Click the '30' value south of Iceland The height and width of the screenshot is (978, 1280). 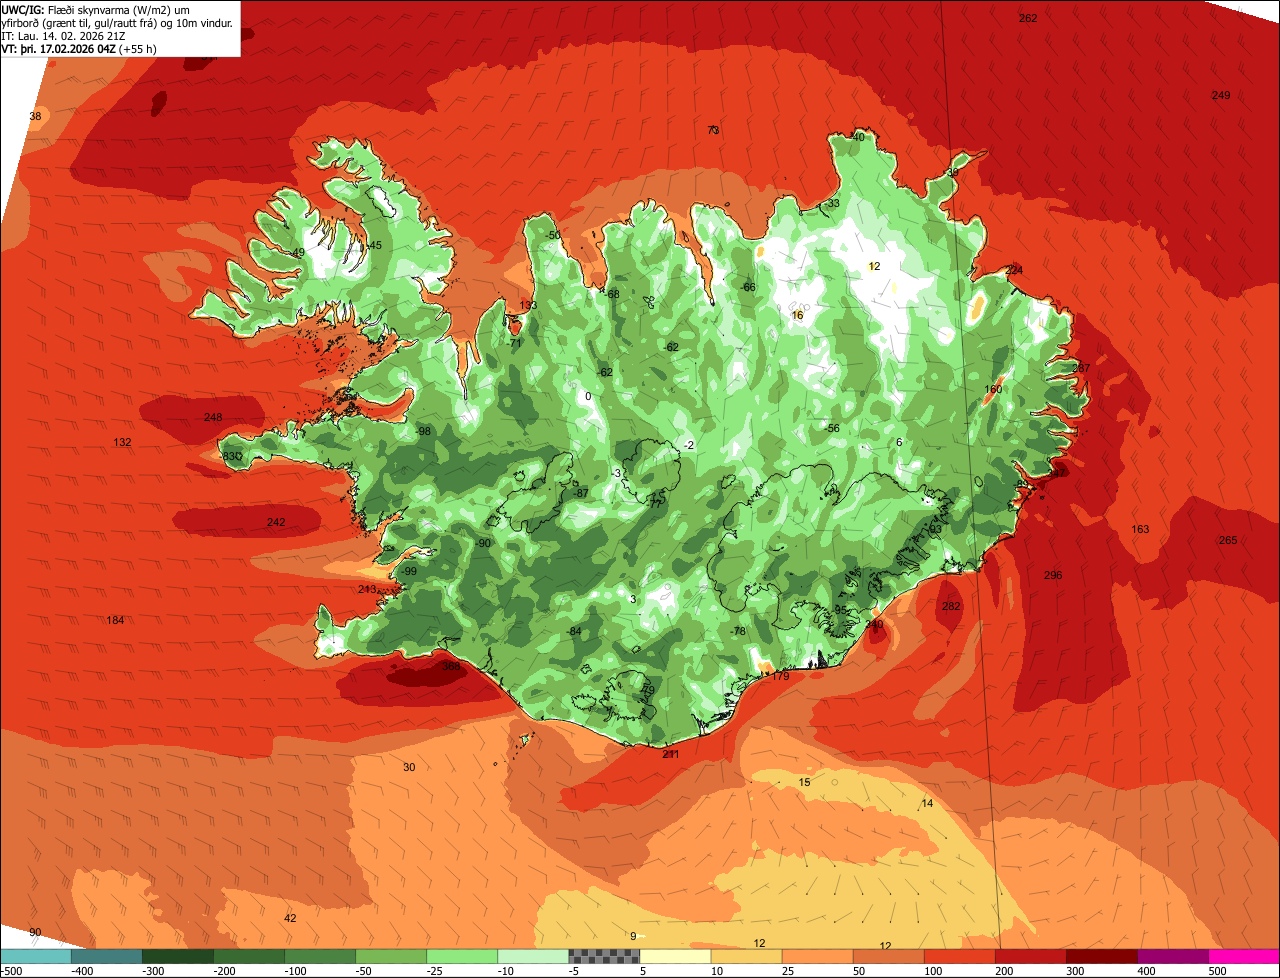pos(409,767)
